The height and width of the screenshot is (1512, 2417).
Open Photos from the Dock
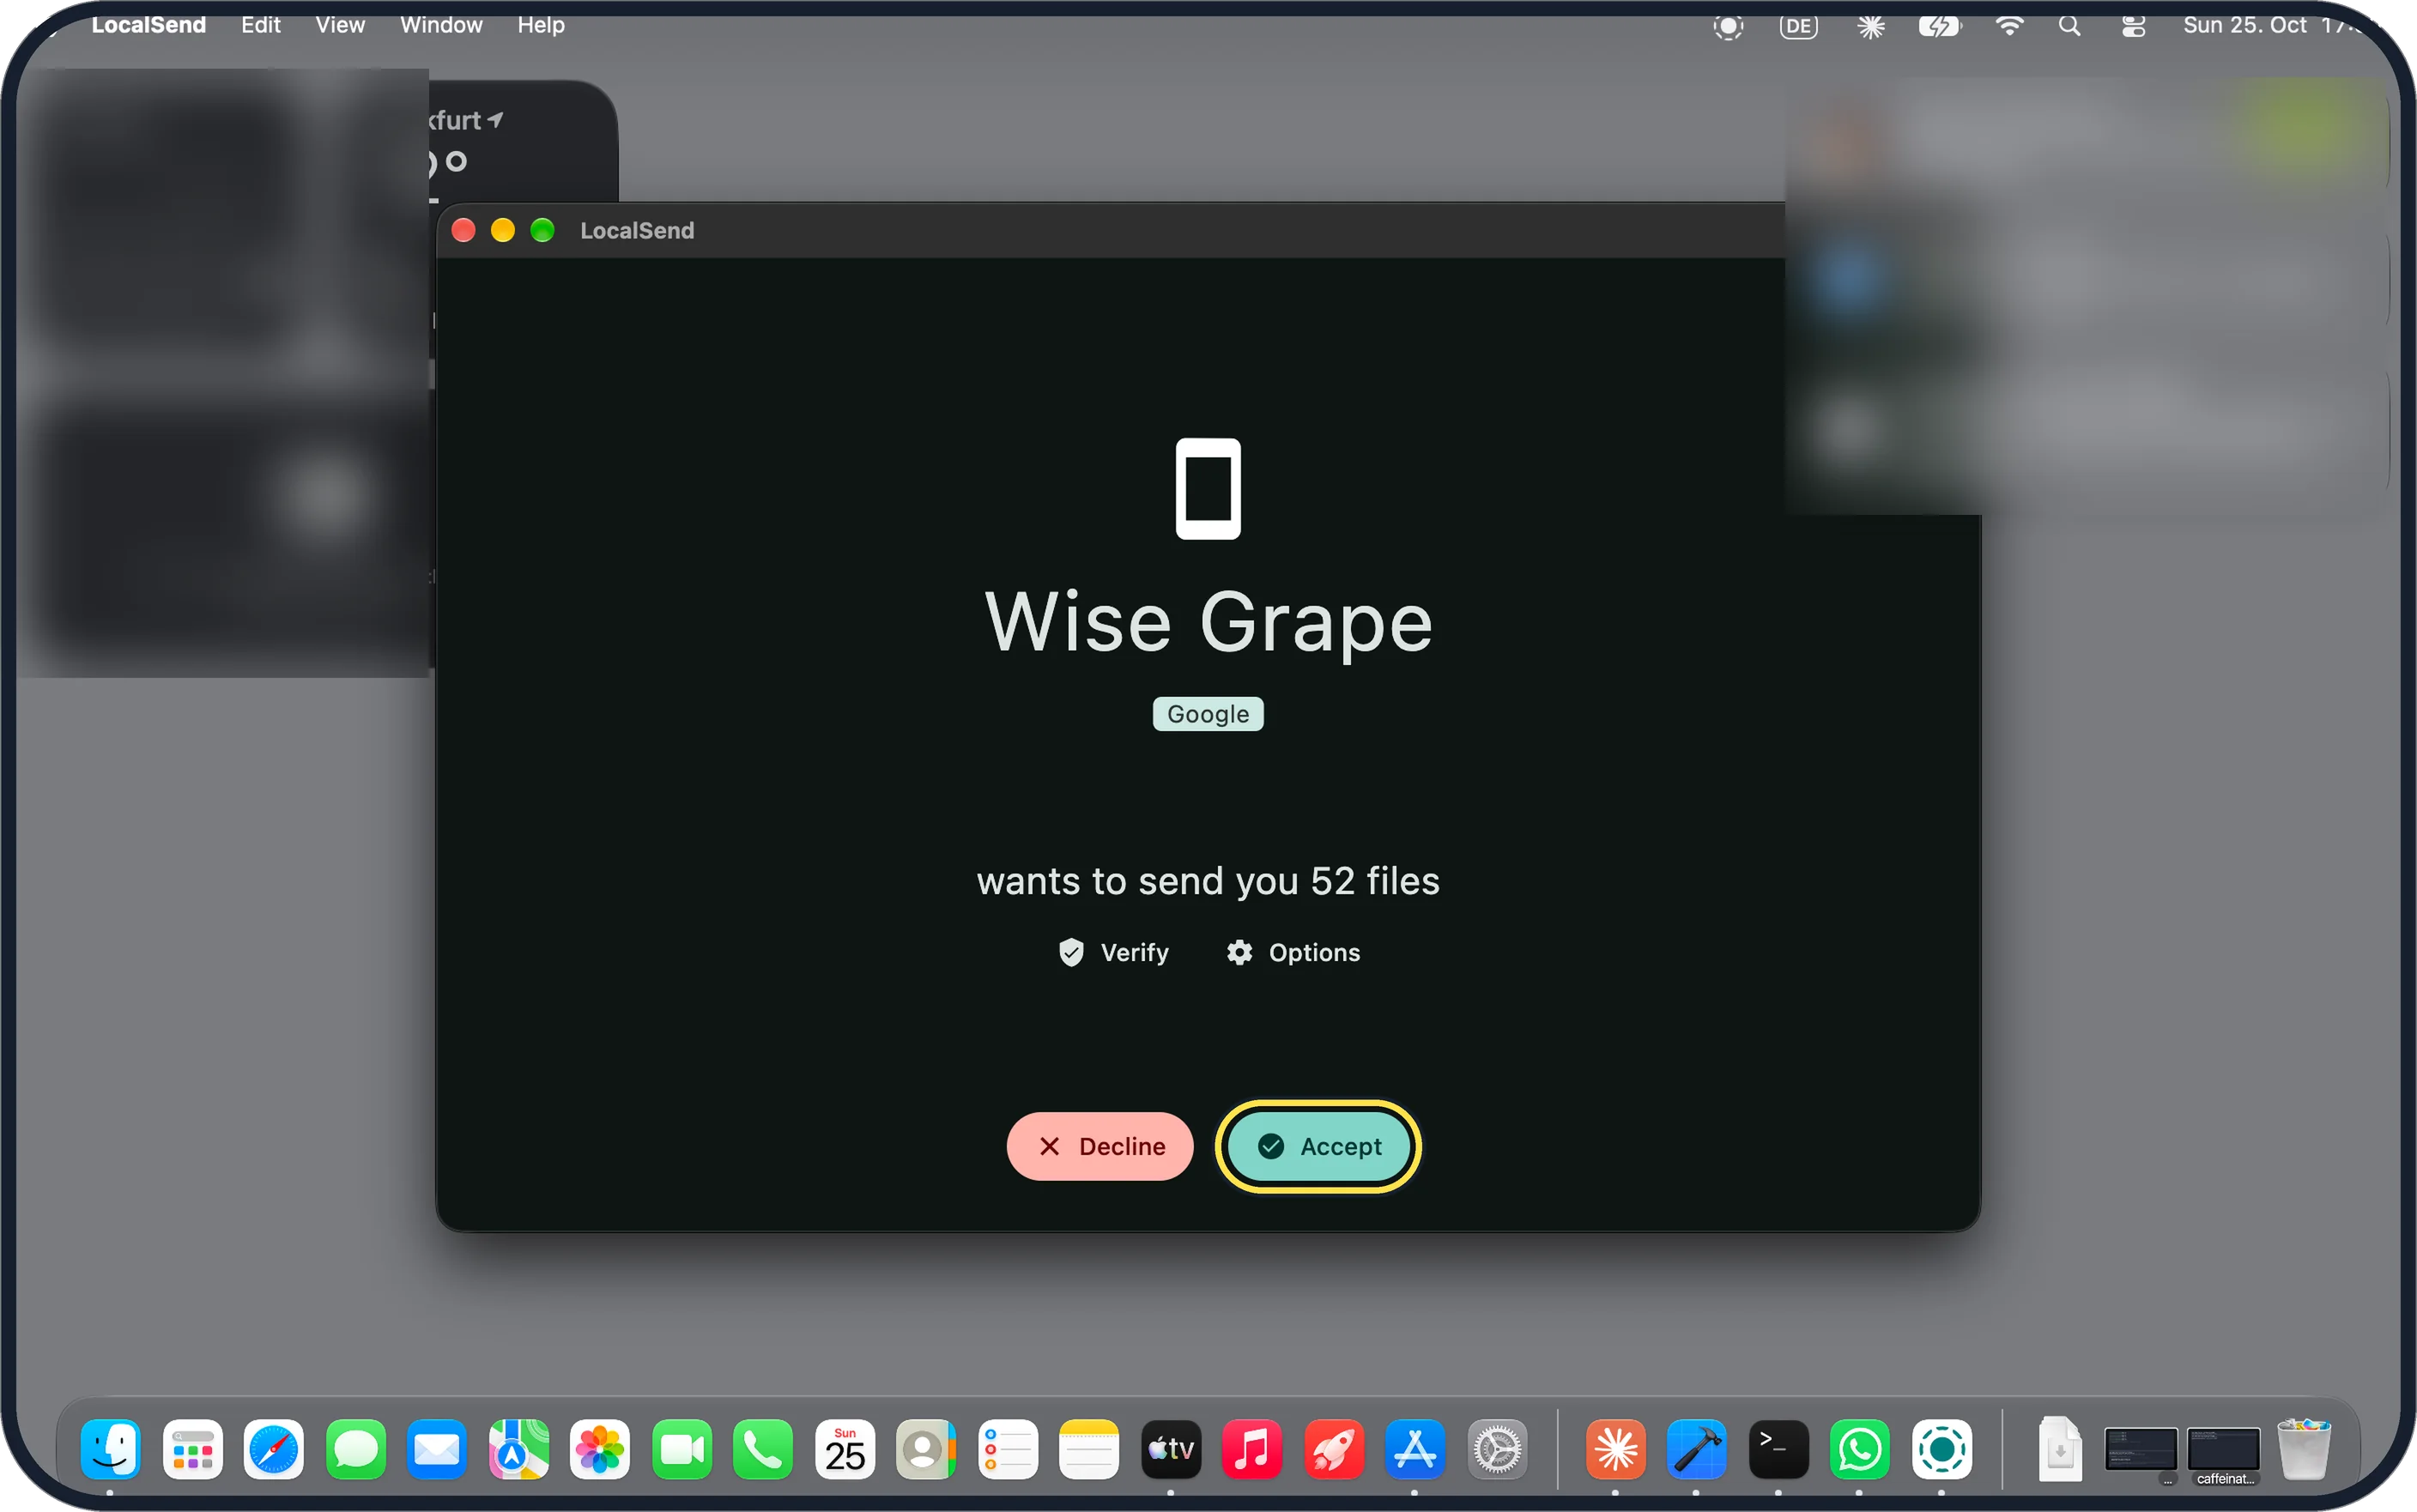click(600, 1449)
